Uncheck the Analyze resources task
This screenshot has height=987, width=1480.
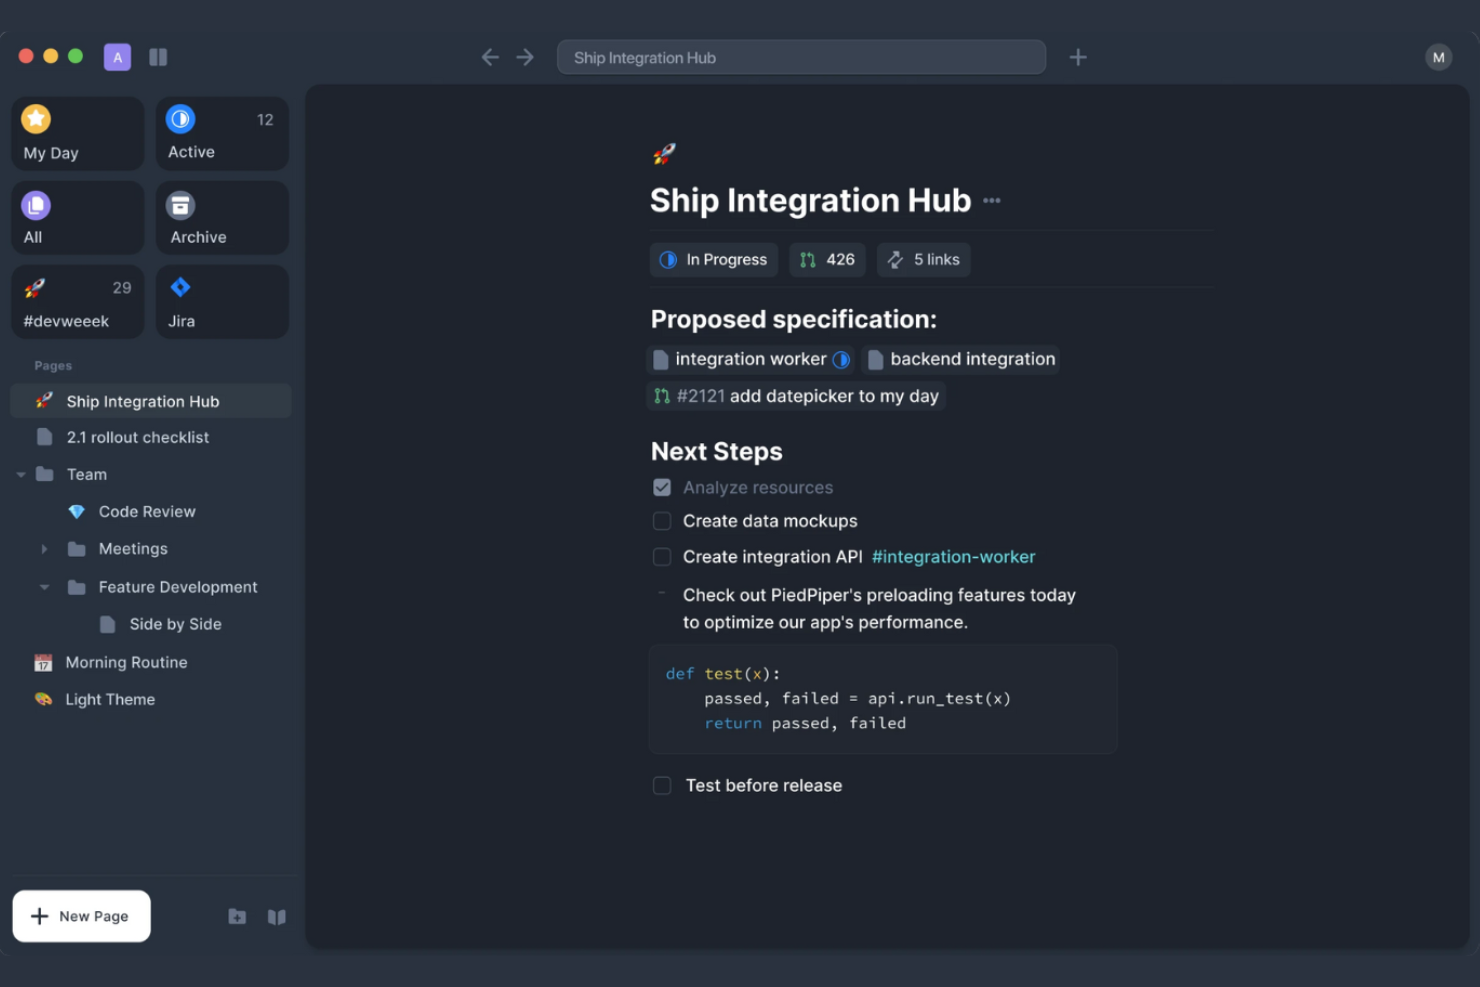(662, 487)
